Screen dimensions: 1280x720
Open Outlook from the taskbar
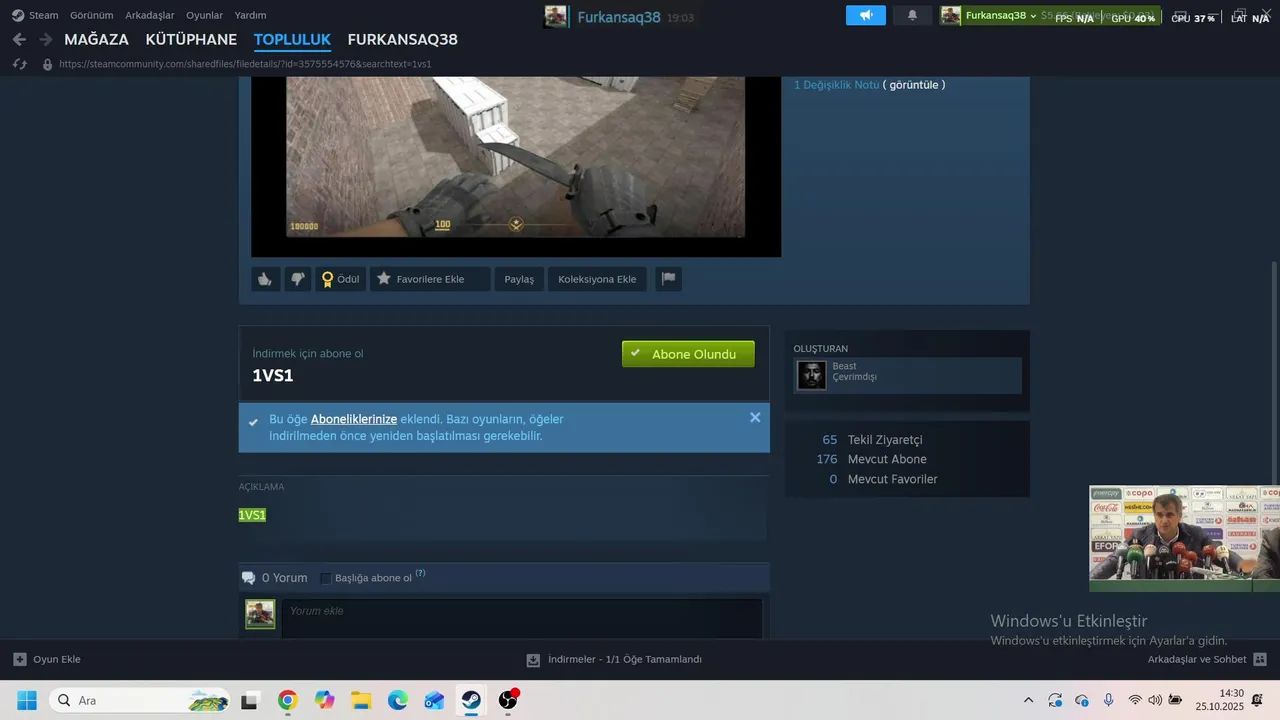tap(434, 700)
